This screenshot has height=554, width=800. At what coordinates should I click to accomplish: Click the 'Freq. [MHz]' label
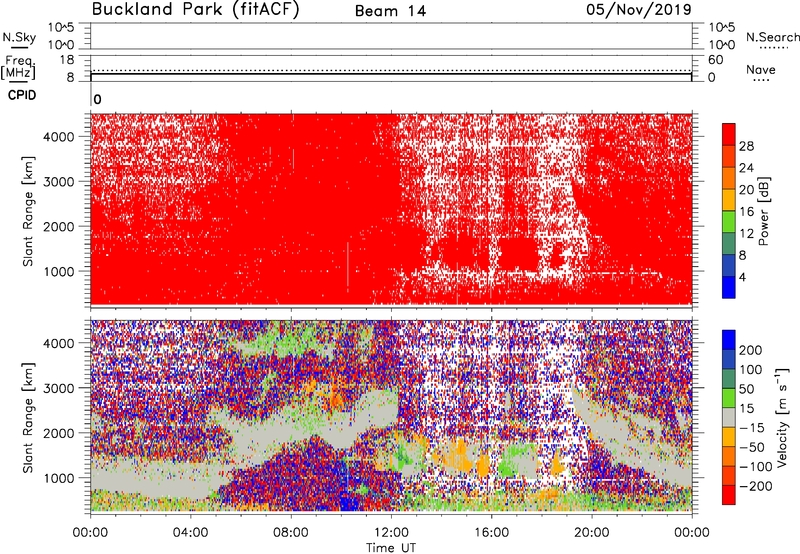pyautogui.click(x=19, y=67)
